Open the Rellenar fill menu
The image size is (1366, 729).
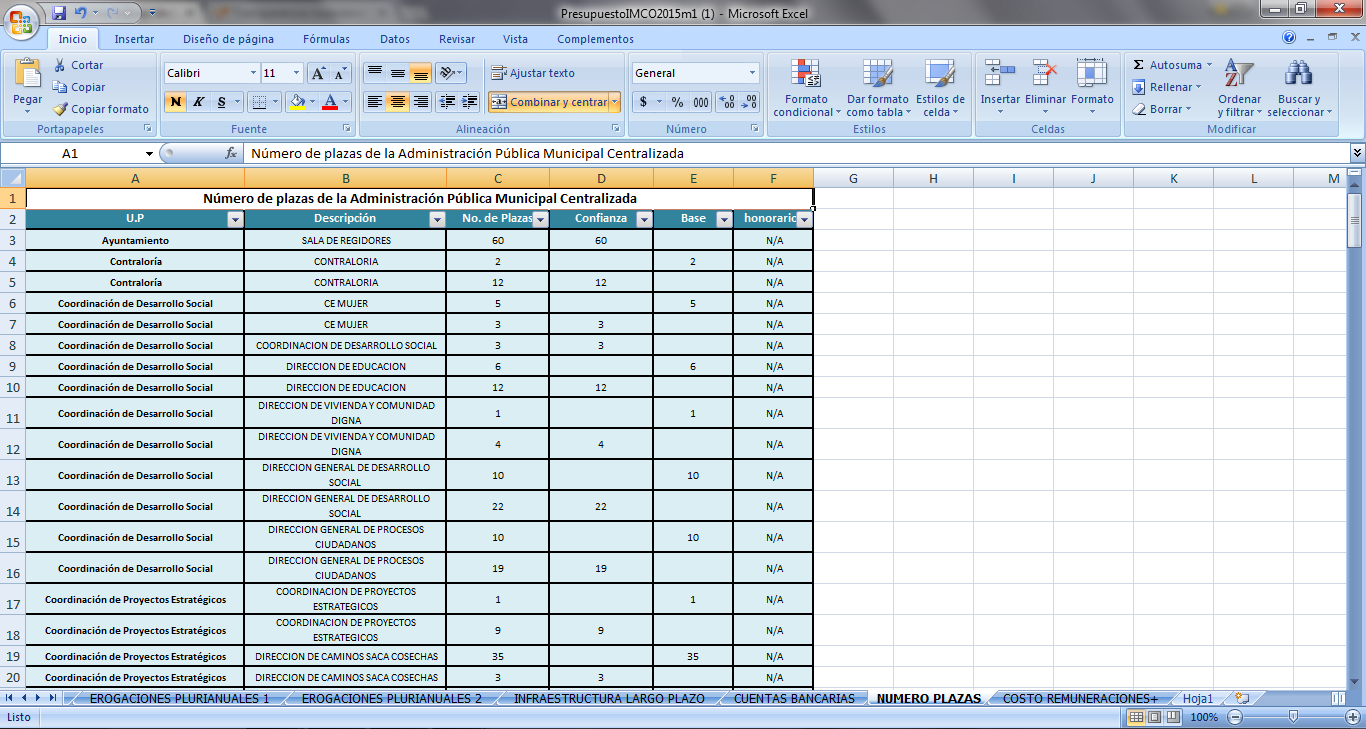pyautogui.click(x=1167, y=87)
